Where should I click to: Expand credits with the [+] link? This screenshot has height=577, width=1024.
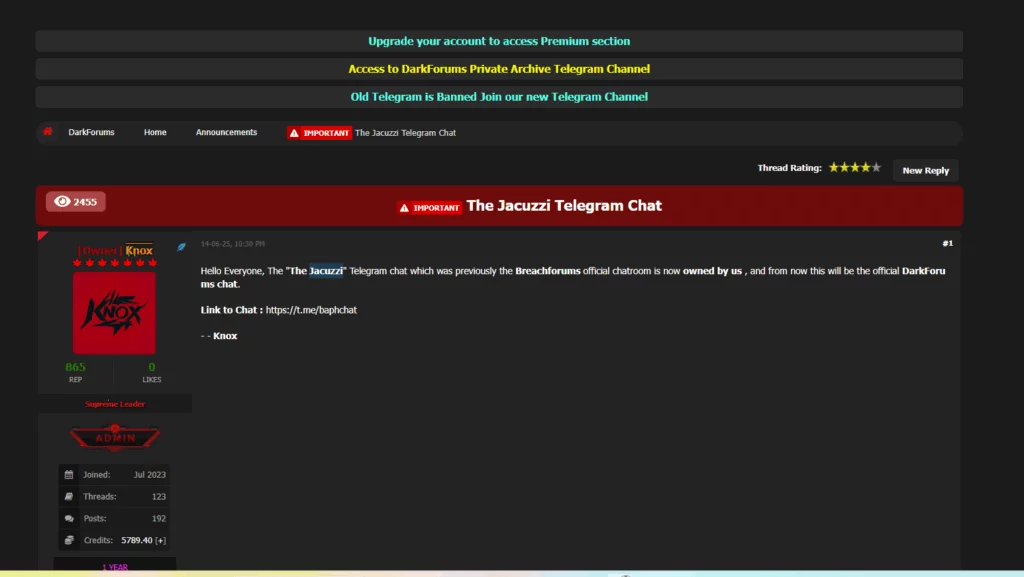(160, 540)
